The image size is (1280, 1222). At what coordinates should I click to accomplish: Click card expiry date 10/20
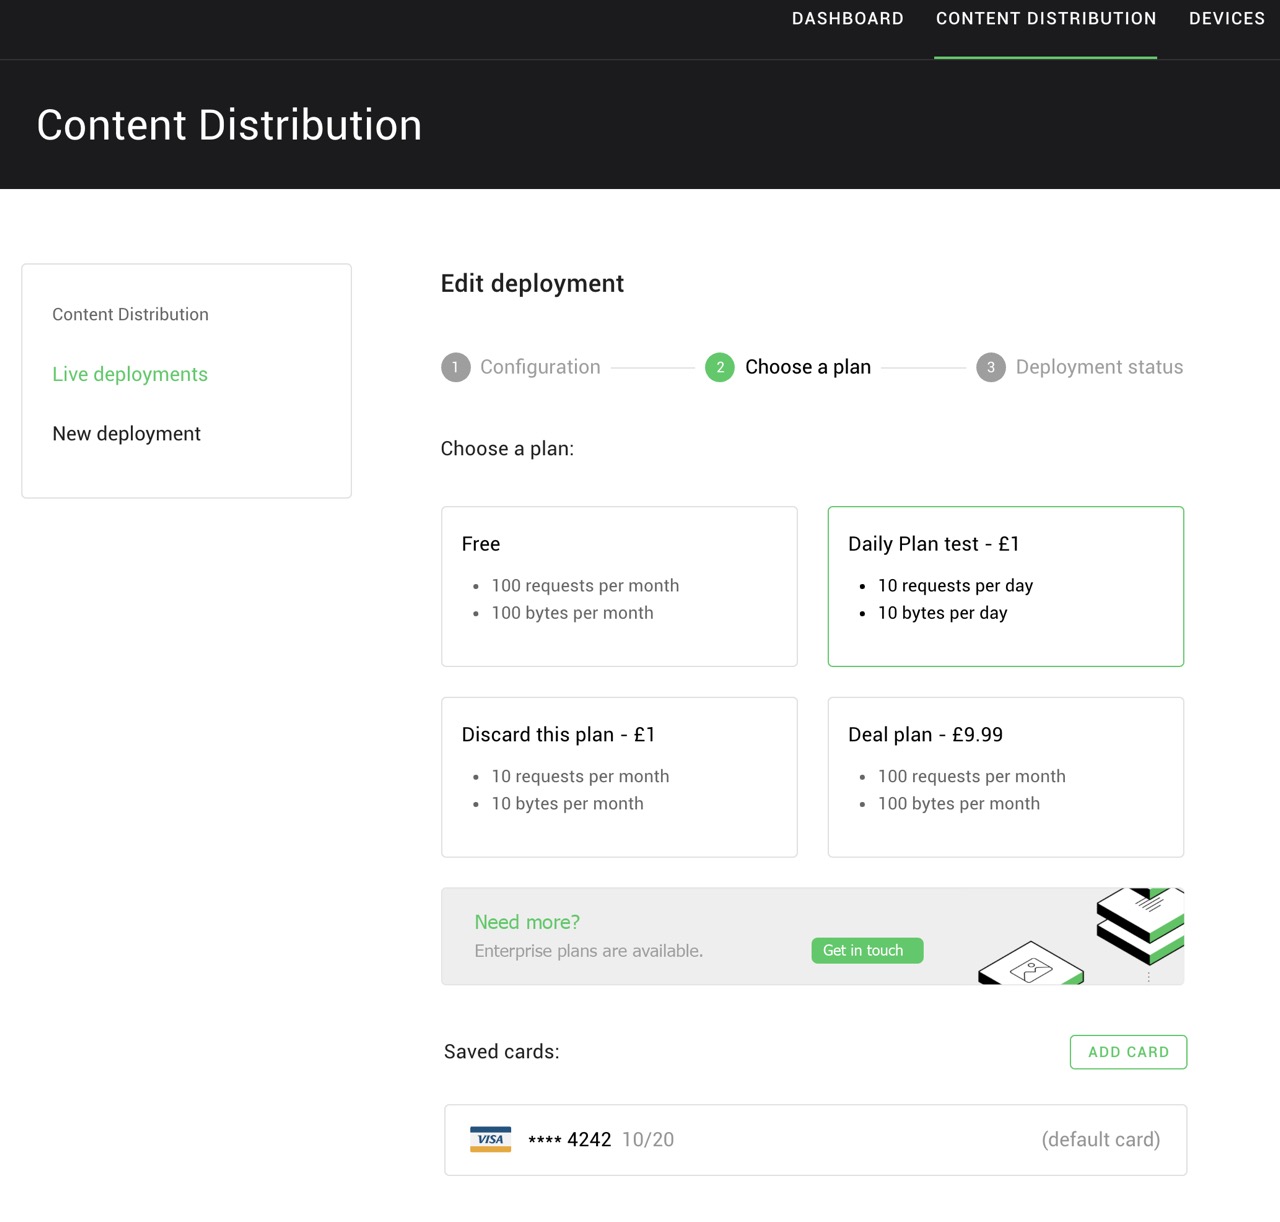pos(648,1139)
